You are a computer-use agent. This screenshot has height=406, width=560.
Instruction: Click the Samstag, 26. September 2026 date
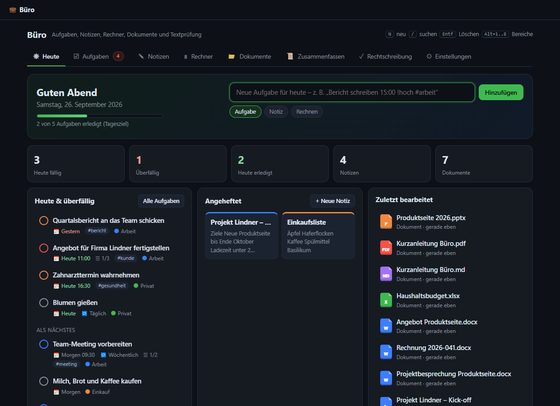point(79,105)
